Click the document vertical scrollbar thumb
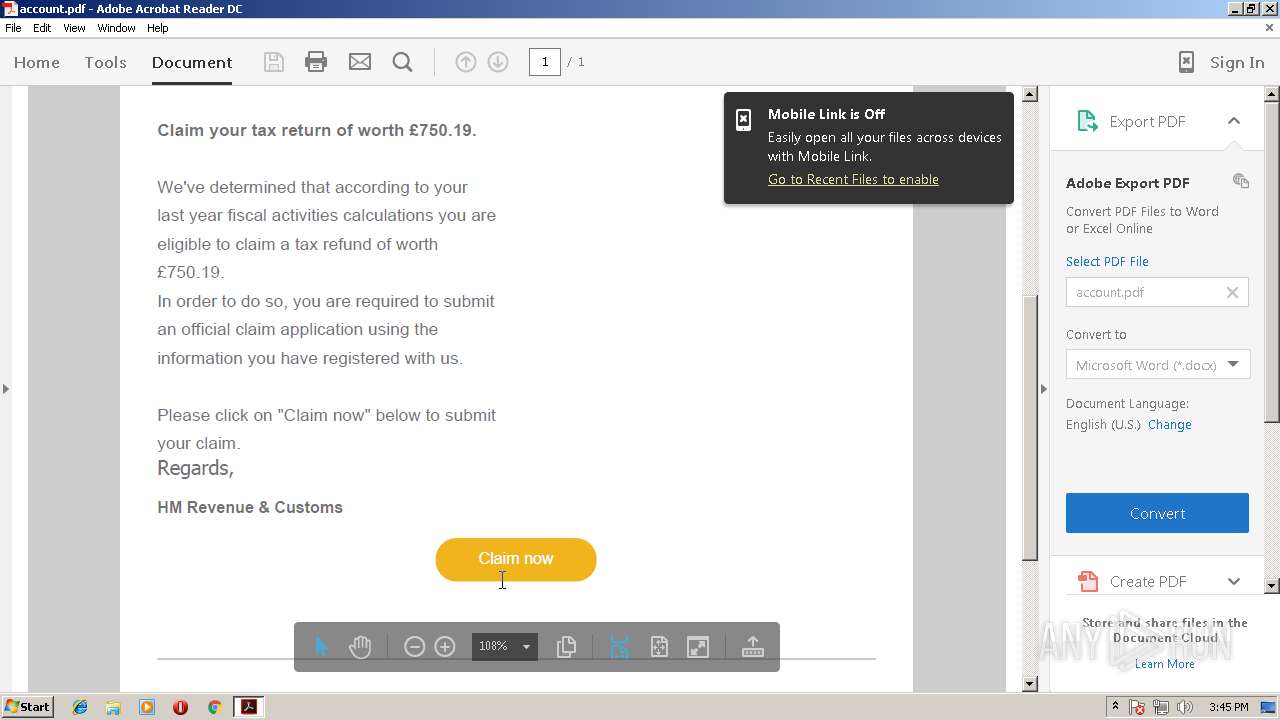 click(x=1030, y=427)
